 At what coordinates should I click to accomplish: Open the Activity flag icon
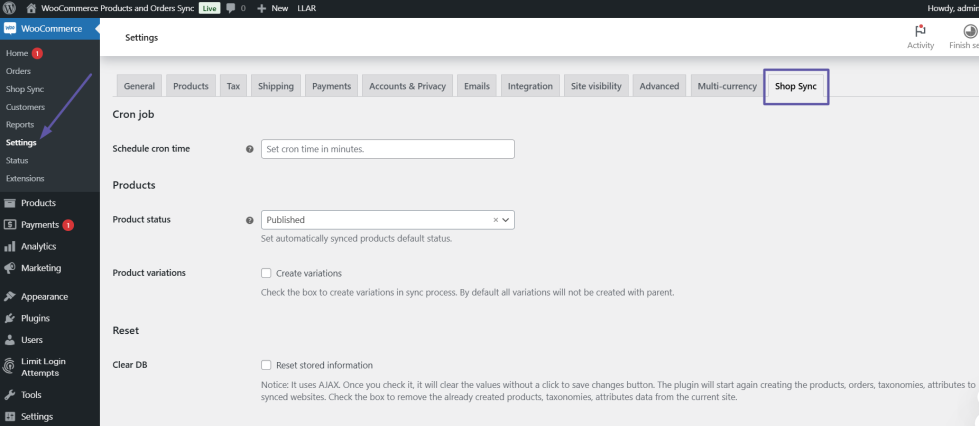pos(919,32)
